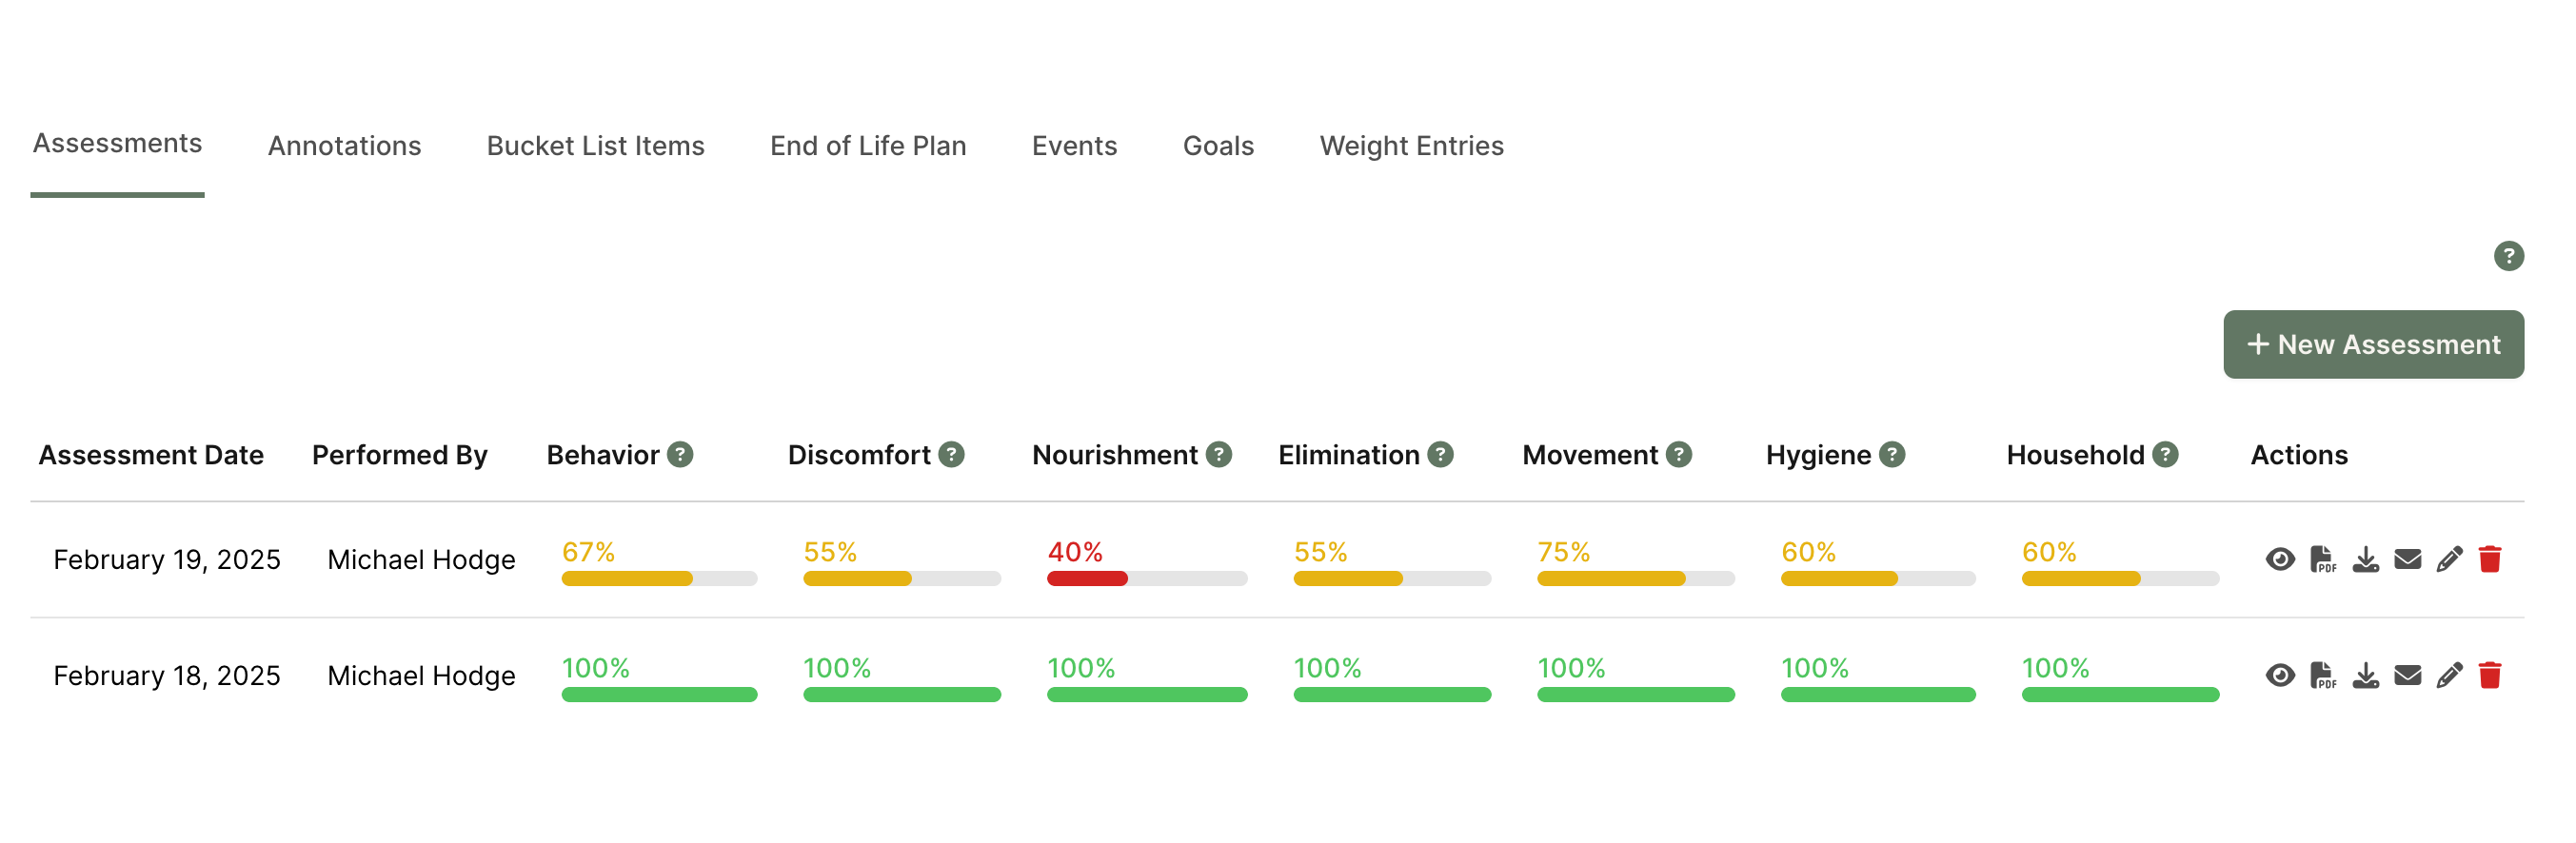Image resolution: width=2576 pixels, height=843 pixels.
Task: Export February 18 assessment as PDF
Action: (x=2322, y=675)
